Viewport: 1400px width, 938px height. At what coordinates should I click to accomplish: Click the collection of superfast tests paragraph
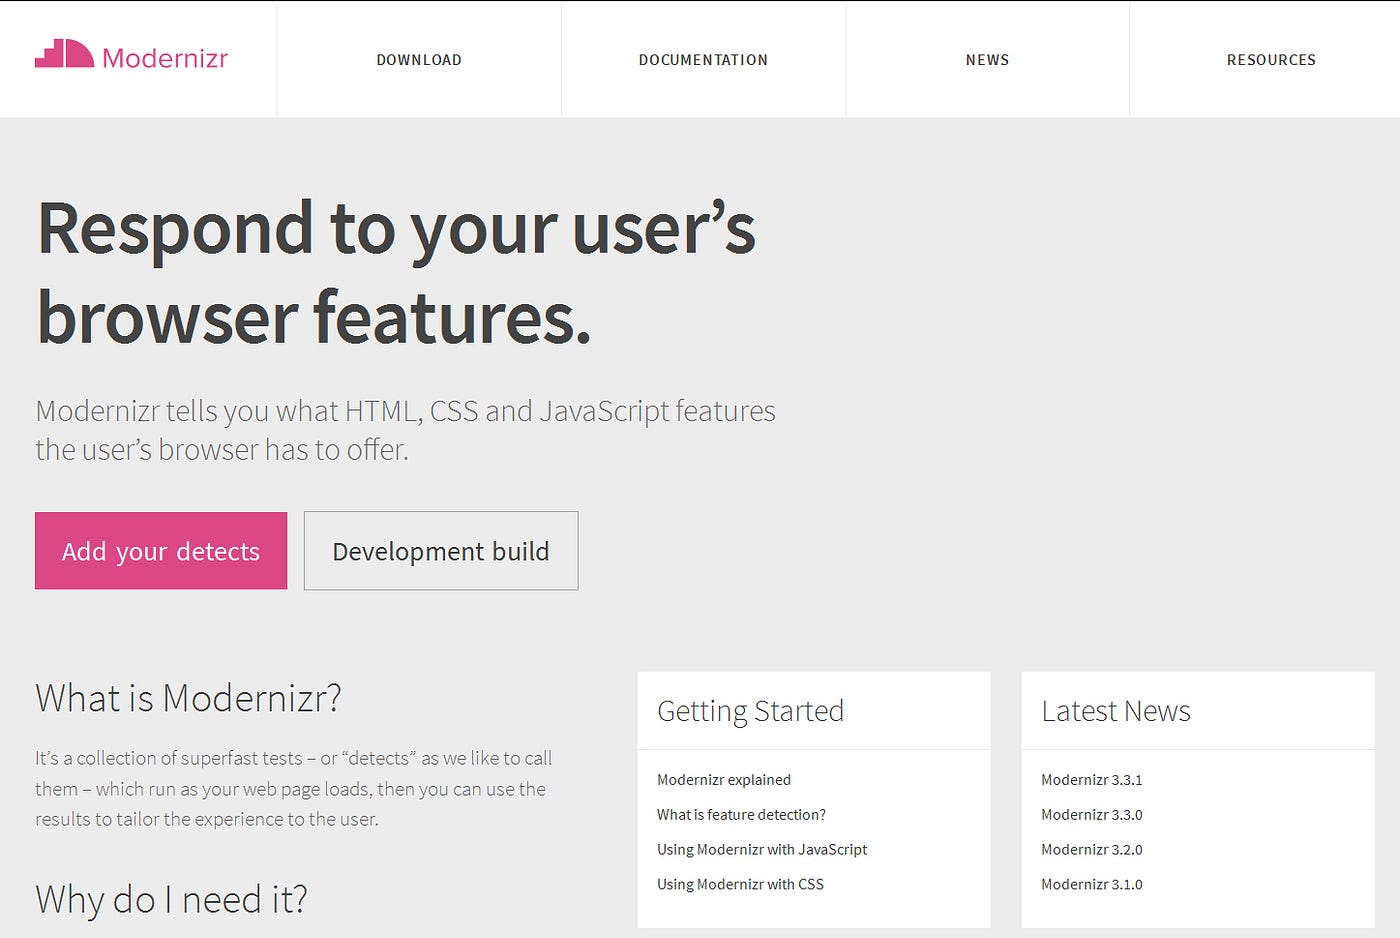click(294, 789)
